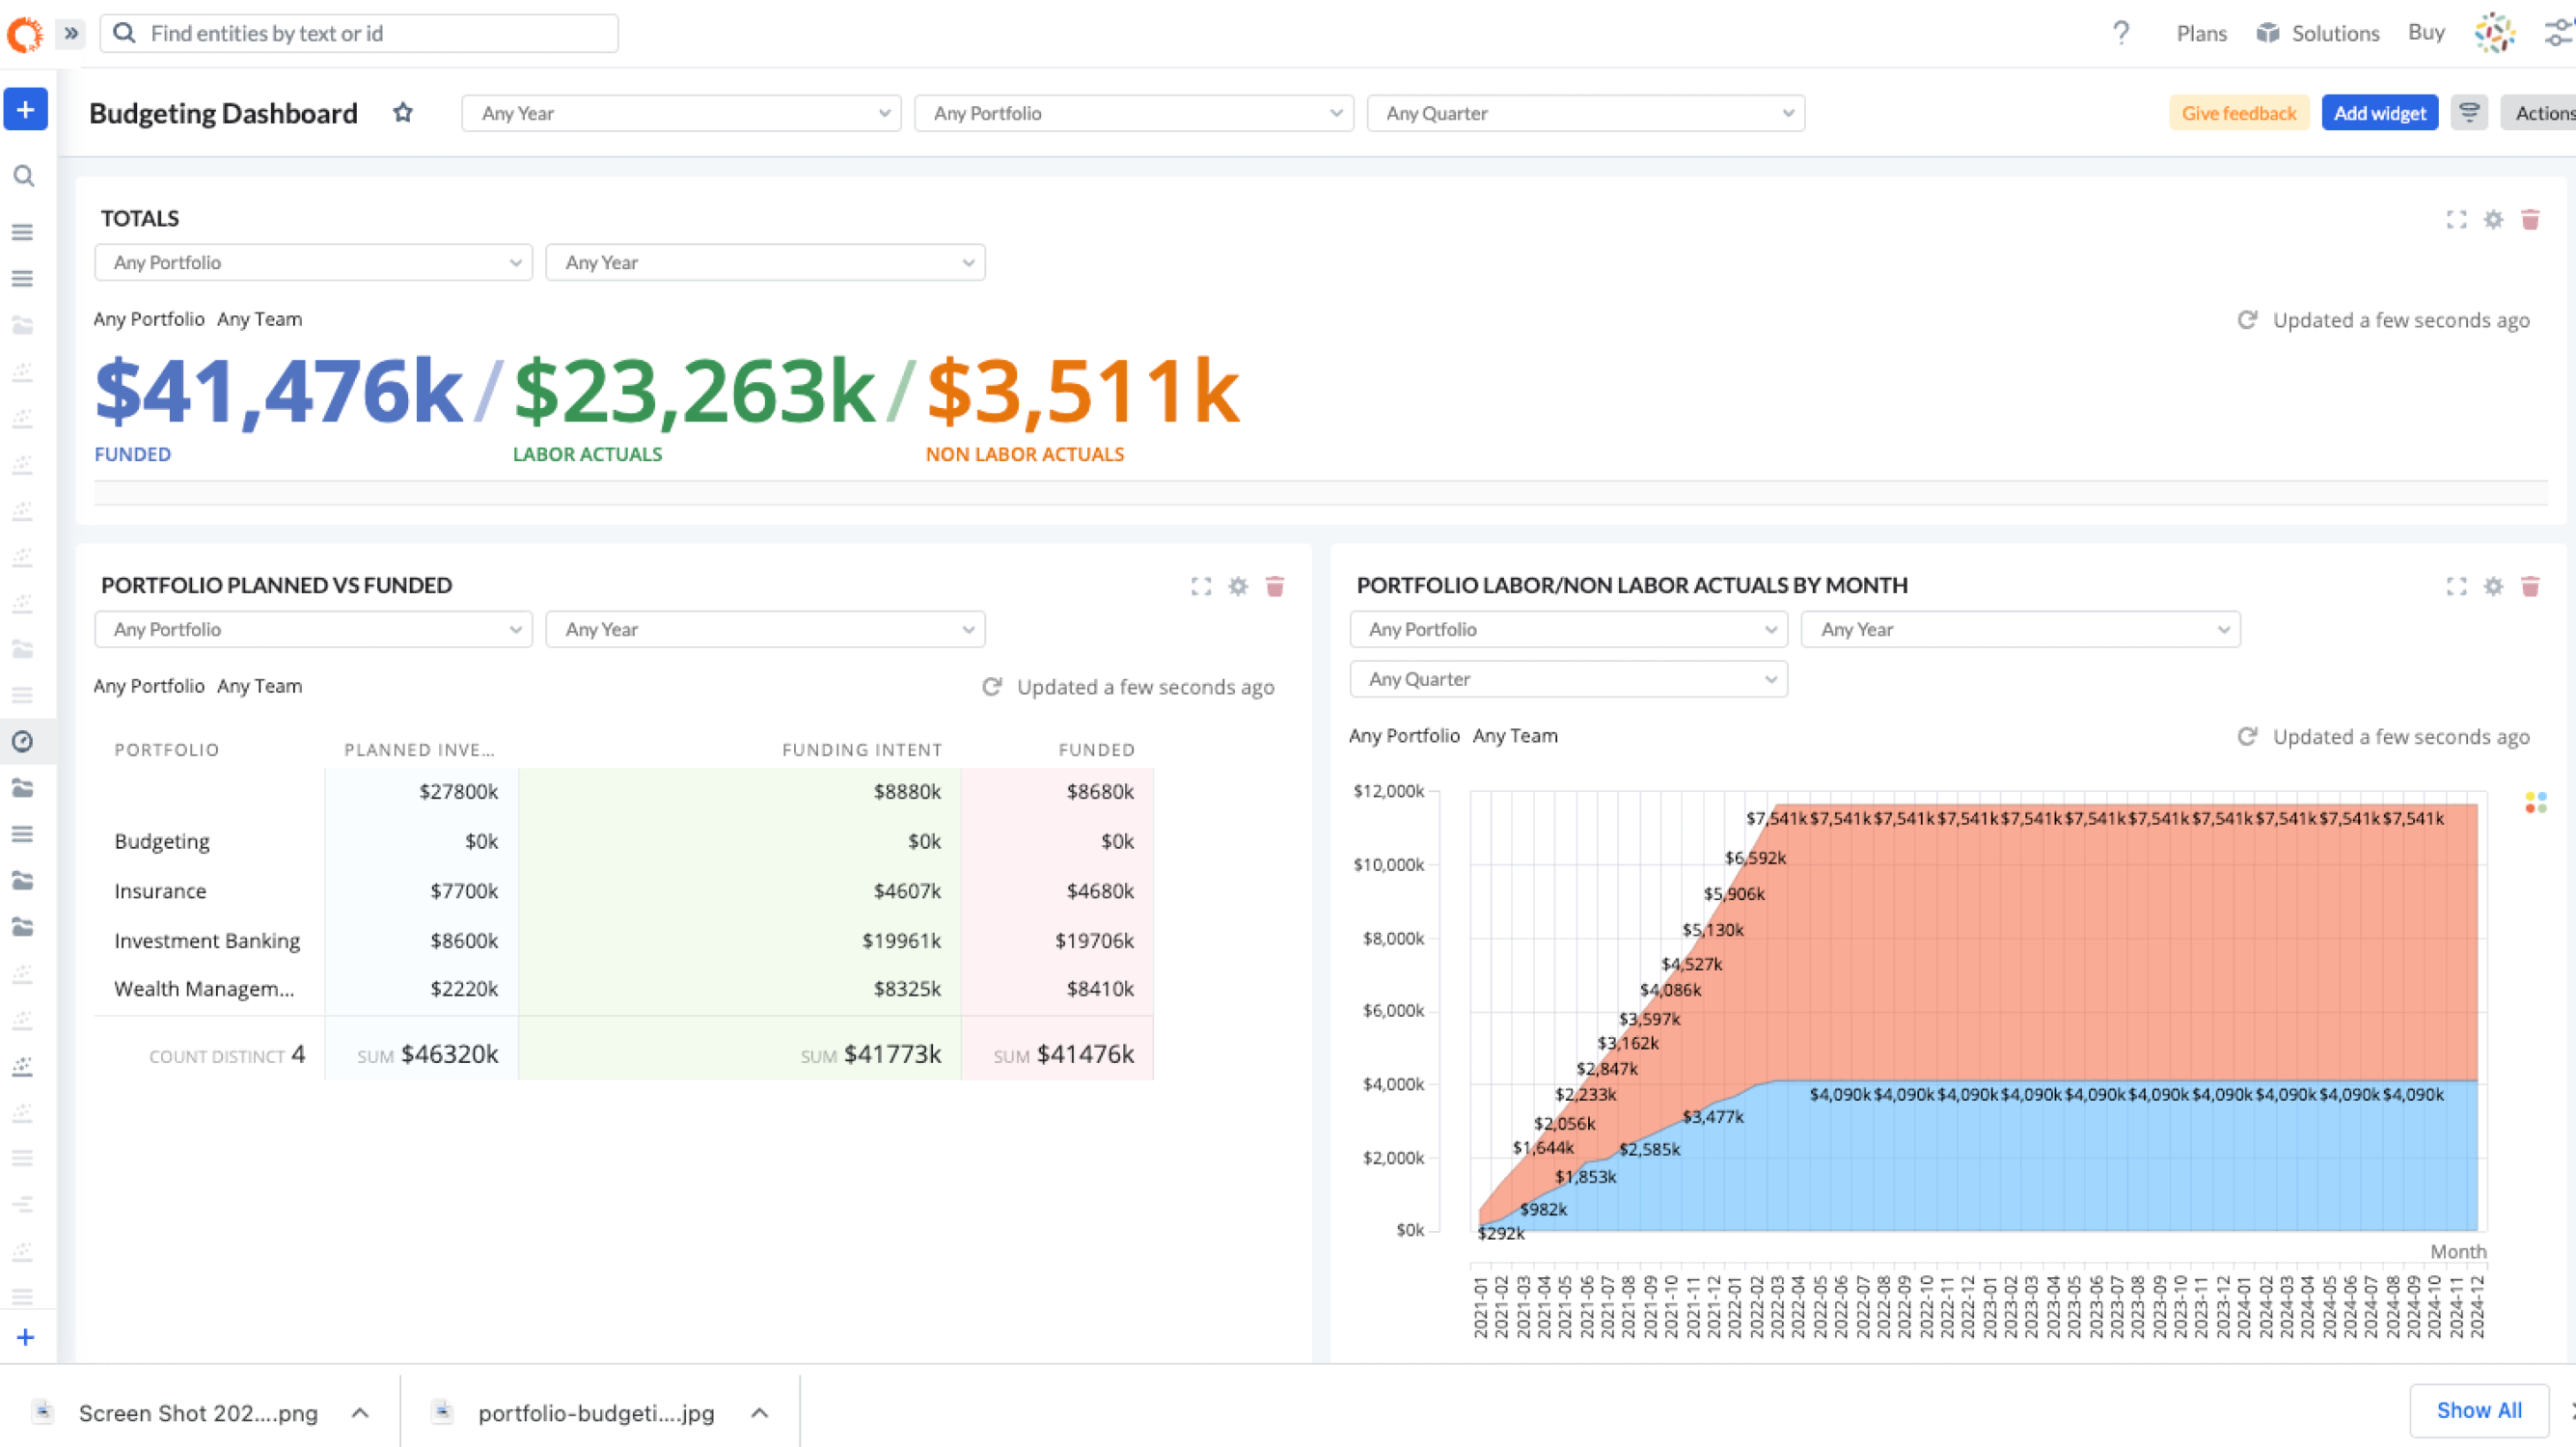Image resolution: width=2576 pixels, height=1447 pixels.
Task: Star the Budgeting Dashboard as favorite
Action: tap(403, 113)
